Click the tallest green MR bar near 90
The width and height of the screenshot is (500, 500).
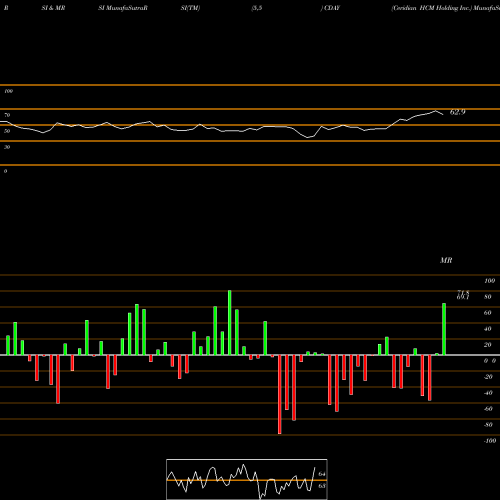[x=229, y=323]
